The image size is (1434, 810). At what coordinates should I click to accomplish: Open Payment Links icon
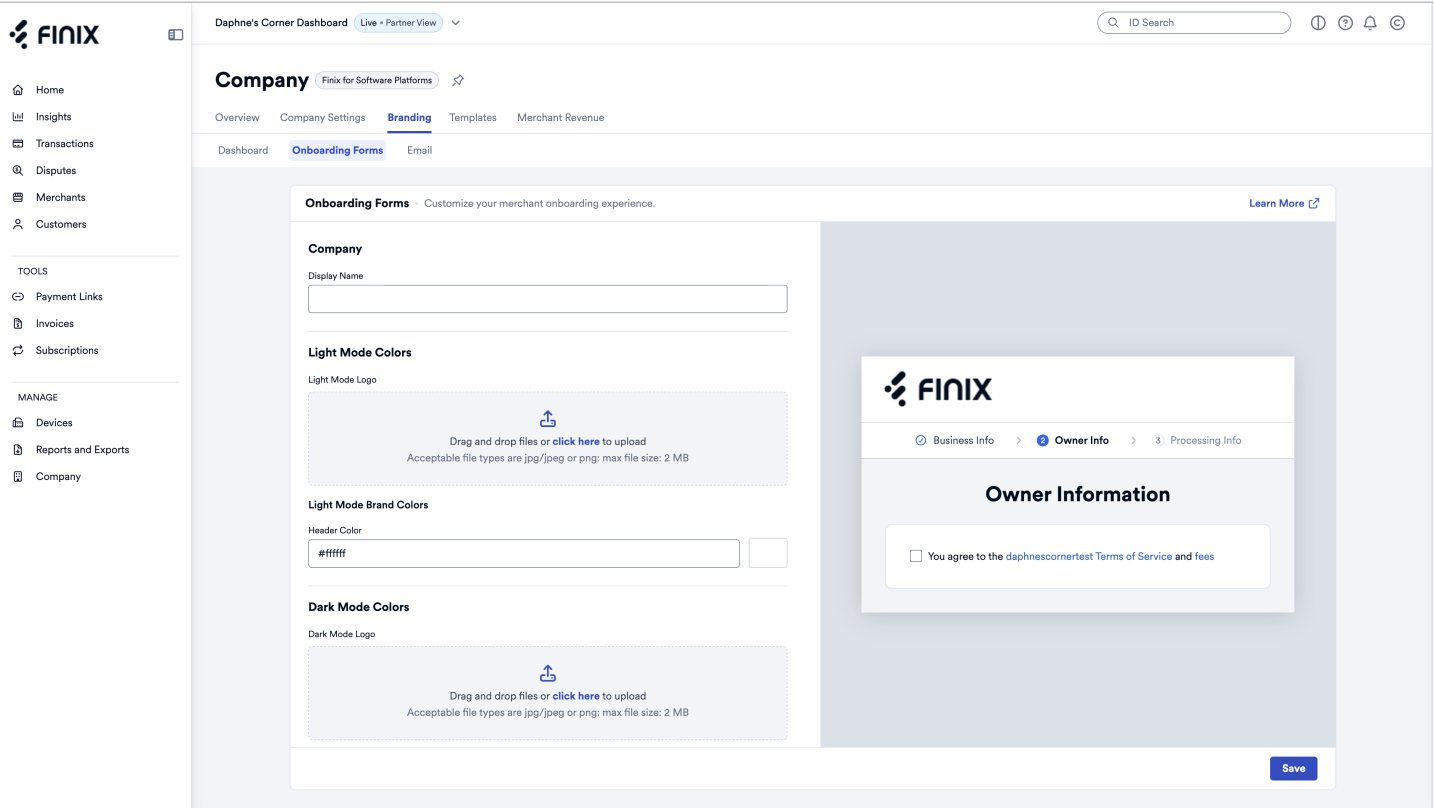click(18, 297)
